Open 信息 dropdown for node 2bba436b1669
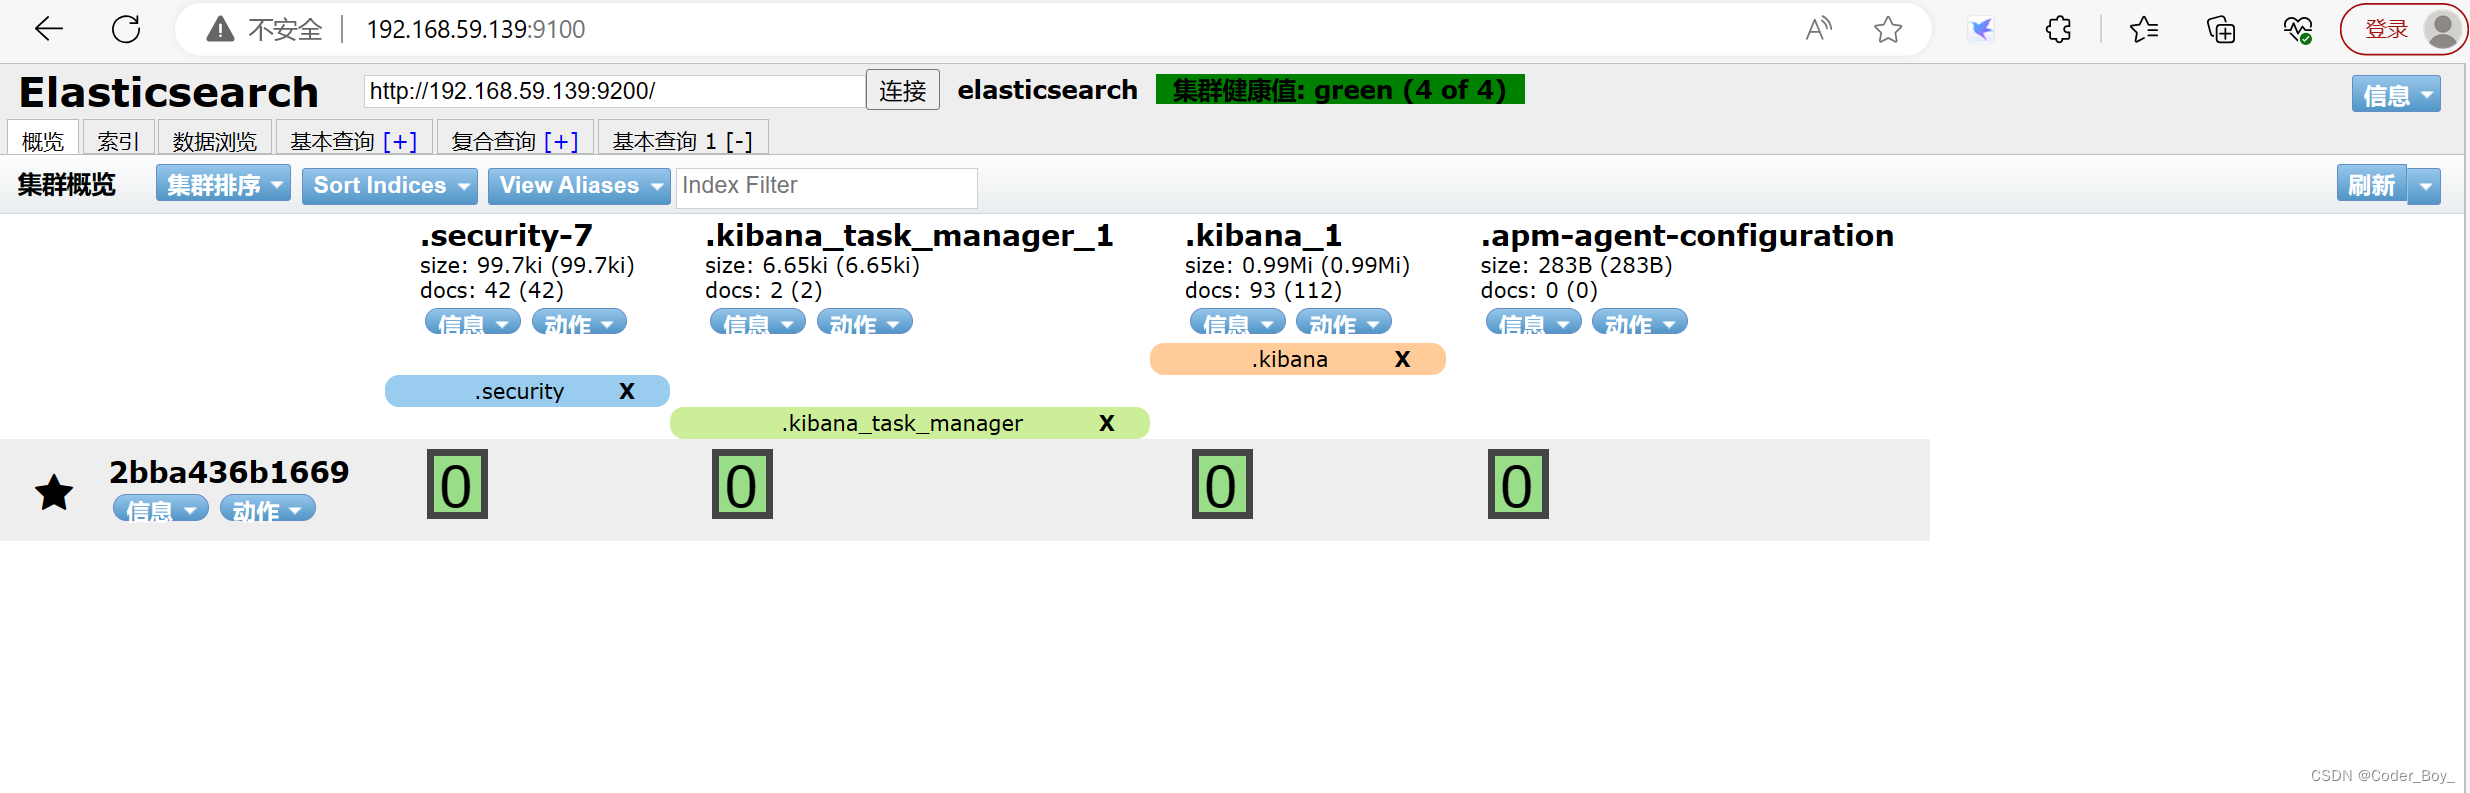2470x793 pixels. tap(160, 508)
